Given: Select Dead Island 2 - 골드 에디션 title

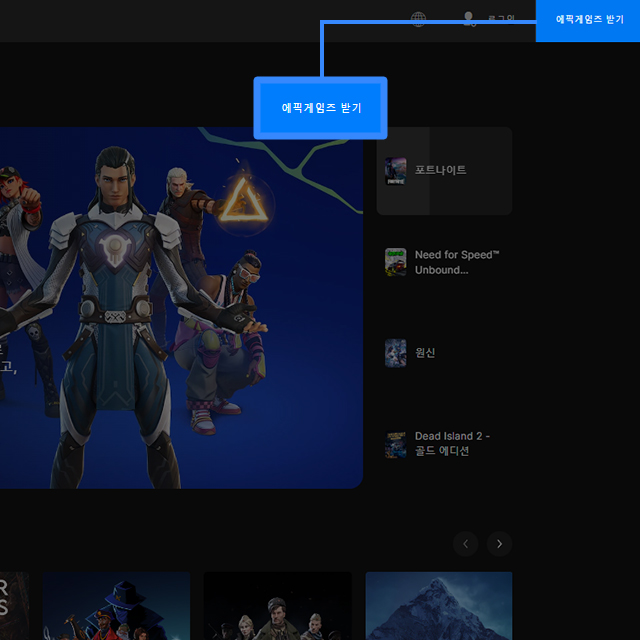Looking at the screenshot, I should click(452, 444).
